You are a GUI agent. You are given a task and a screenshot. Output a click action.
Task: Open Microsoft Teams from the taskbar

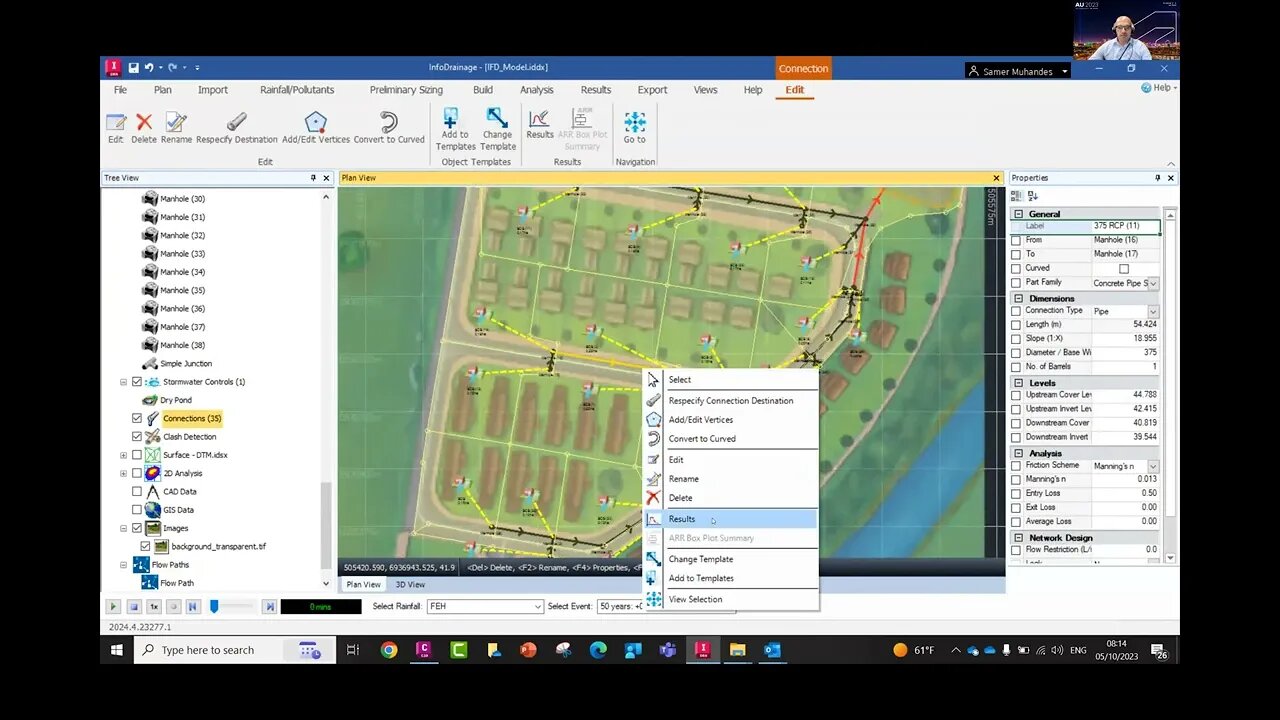click(x=667, y=650)
